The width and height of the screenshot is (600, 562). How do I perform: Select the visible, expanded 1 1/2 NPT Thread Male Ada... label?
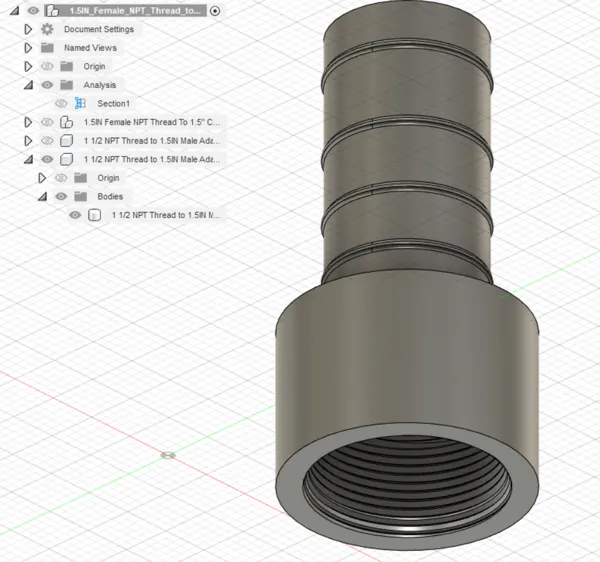(152, 159)
